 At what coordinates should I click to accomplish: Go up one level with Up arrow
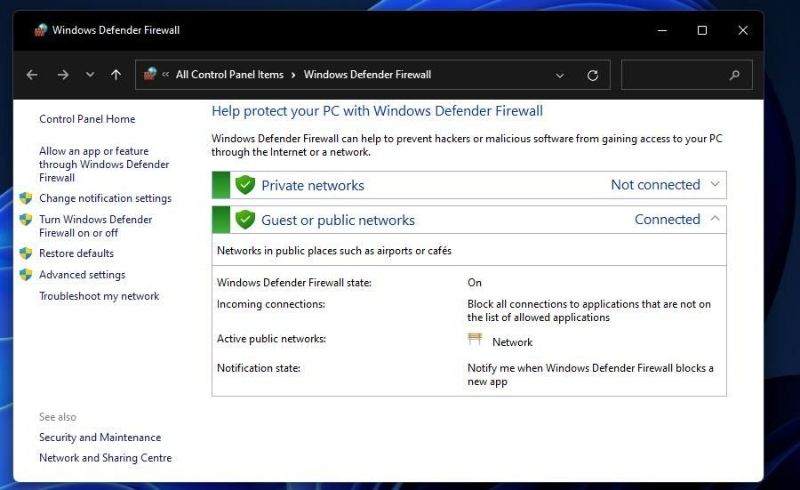[116, 75]
